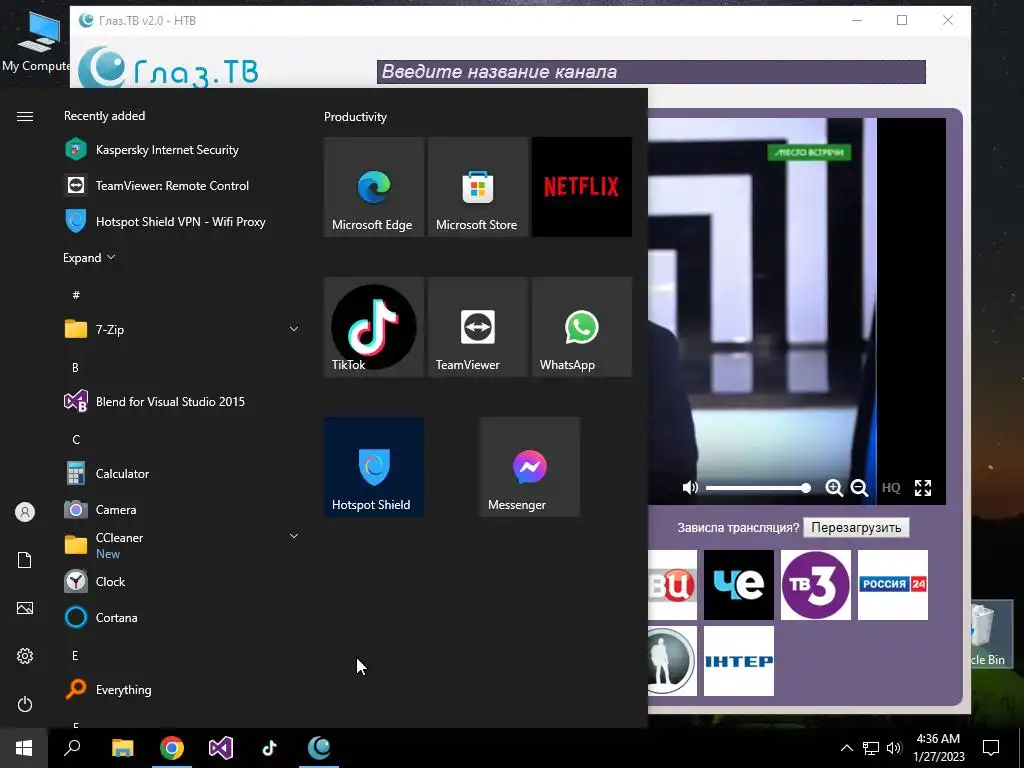Viewport: 1024px width, 768px height.
Task: Select the ТВ3 channel thumbnail
Action: click(x=816, y=584)
